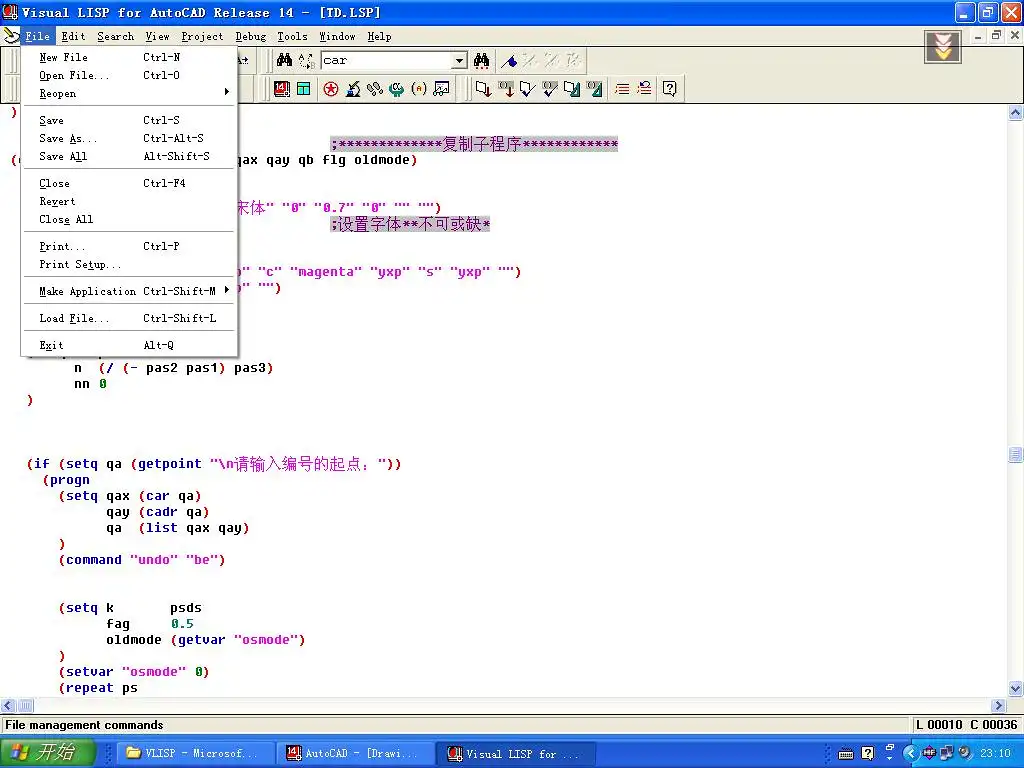Choose Save As... menu entry

coord(127,138)
